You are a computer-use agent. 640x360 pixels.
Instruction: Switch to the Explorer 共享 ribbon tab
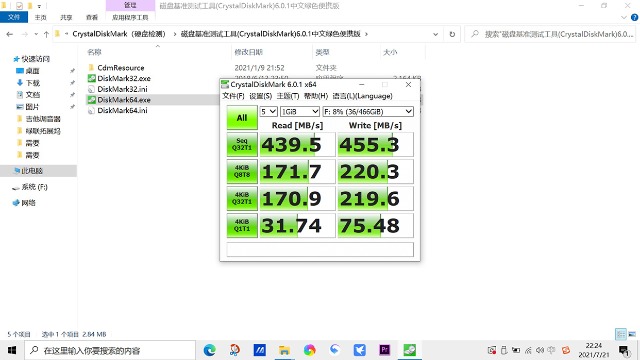point(66,17)
